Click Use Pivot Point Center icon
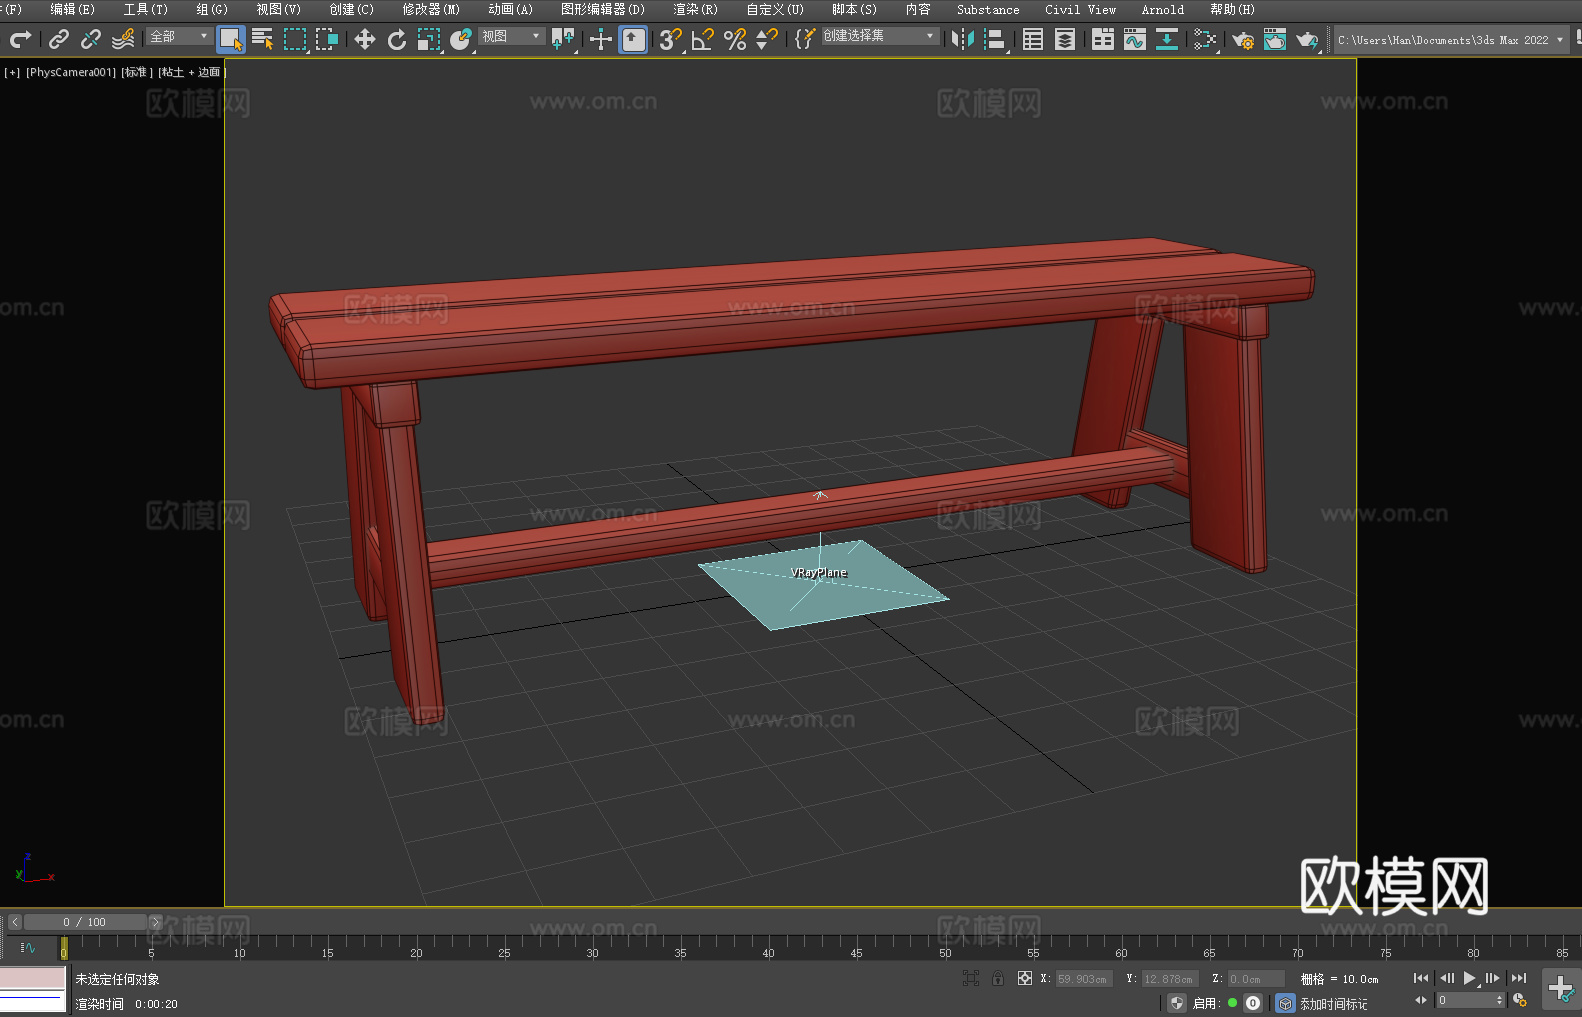Screen dimensions: 1582x1017 coord(563,39)
